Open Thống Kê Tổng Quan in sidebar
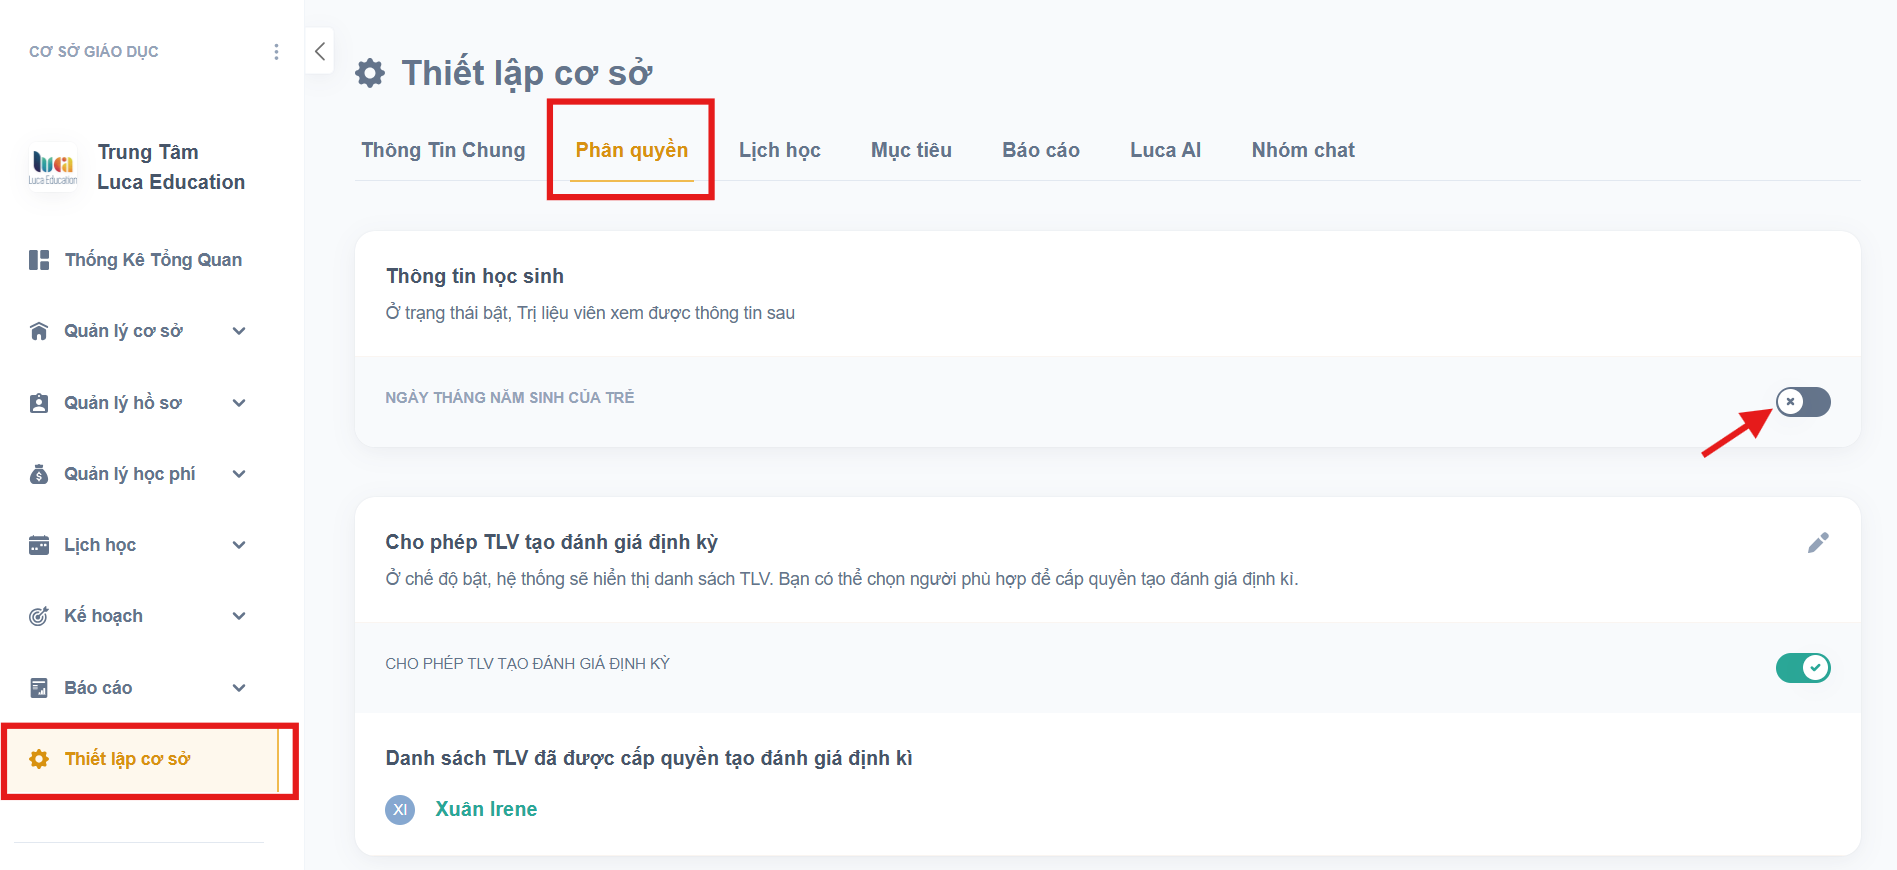Image resolution: width=1897 pixels, height=870 pixels. pyautogui.click(x=153, y=260)
